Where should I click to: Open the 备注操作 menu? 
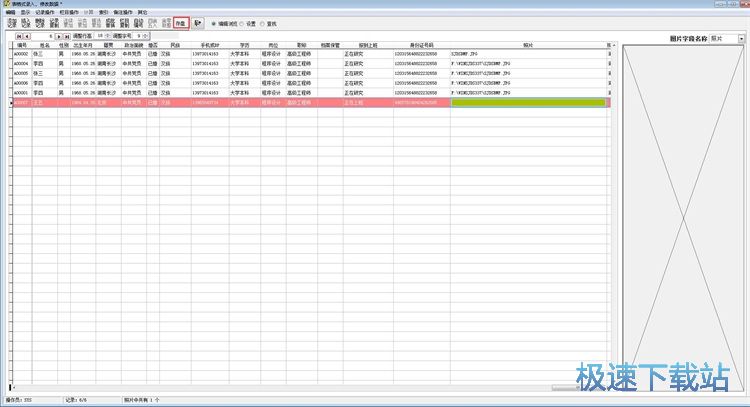coord(123,12)
